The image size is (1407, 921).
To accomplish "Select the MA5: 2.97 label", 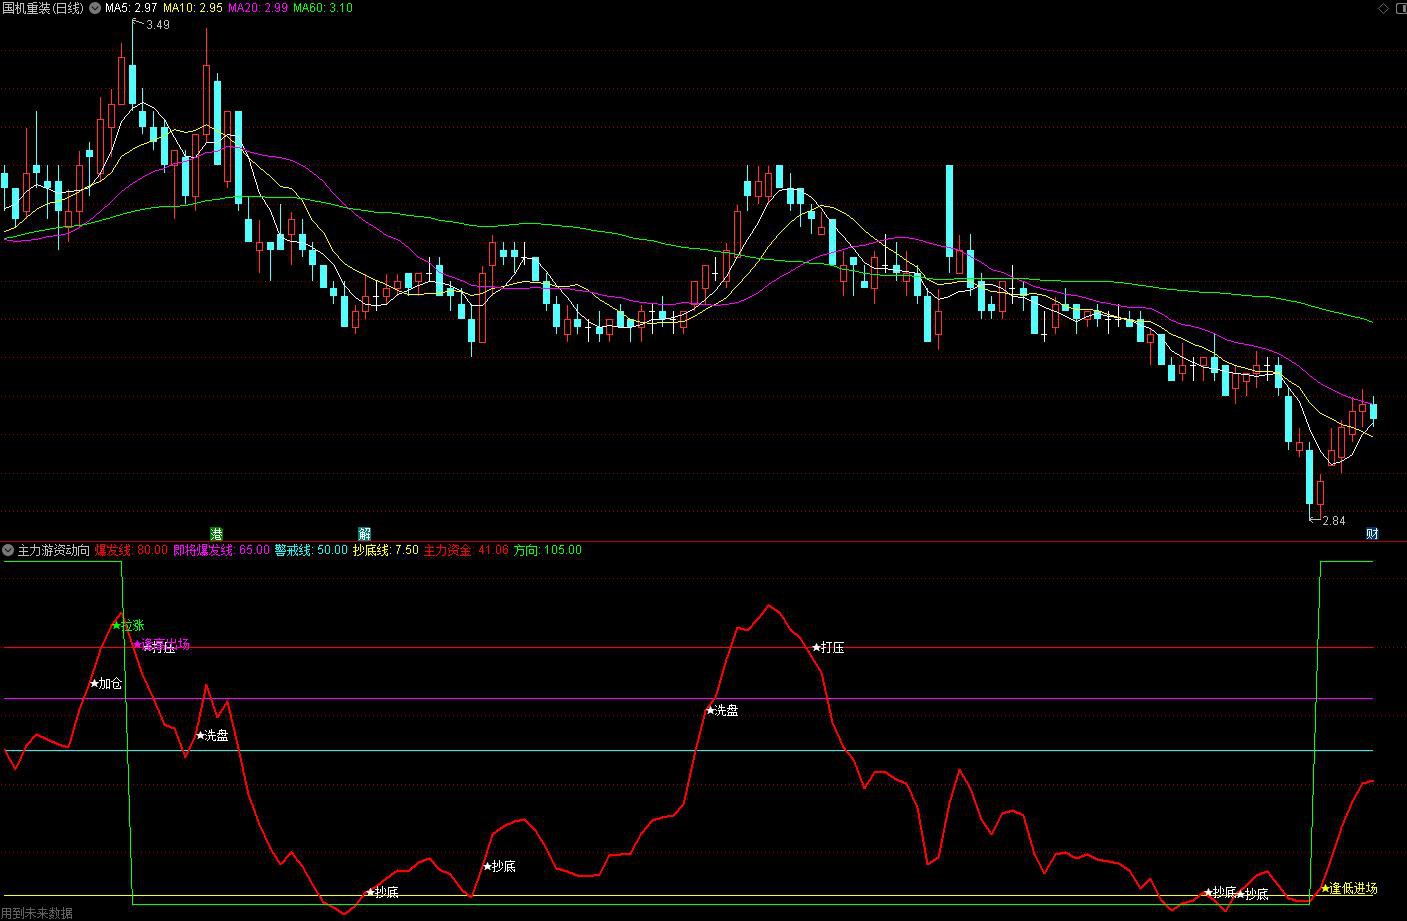I will point(131,8).
